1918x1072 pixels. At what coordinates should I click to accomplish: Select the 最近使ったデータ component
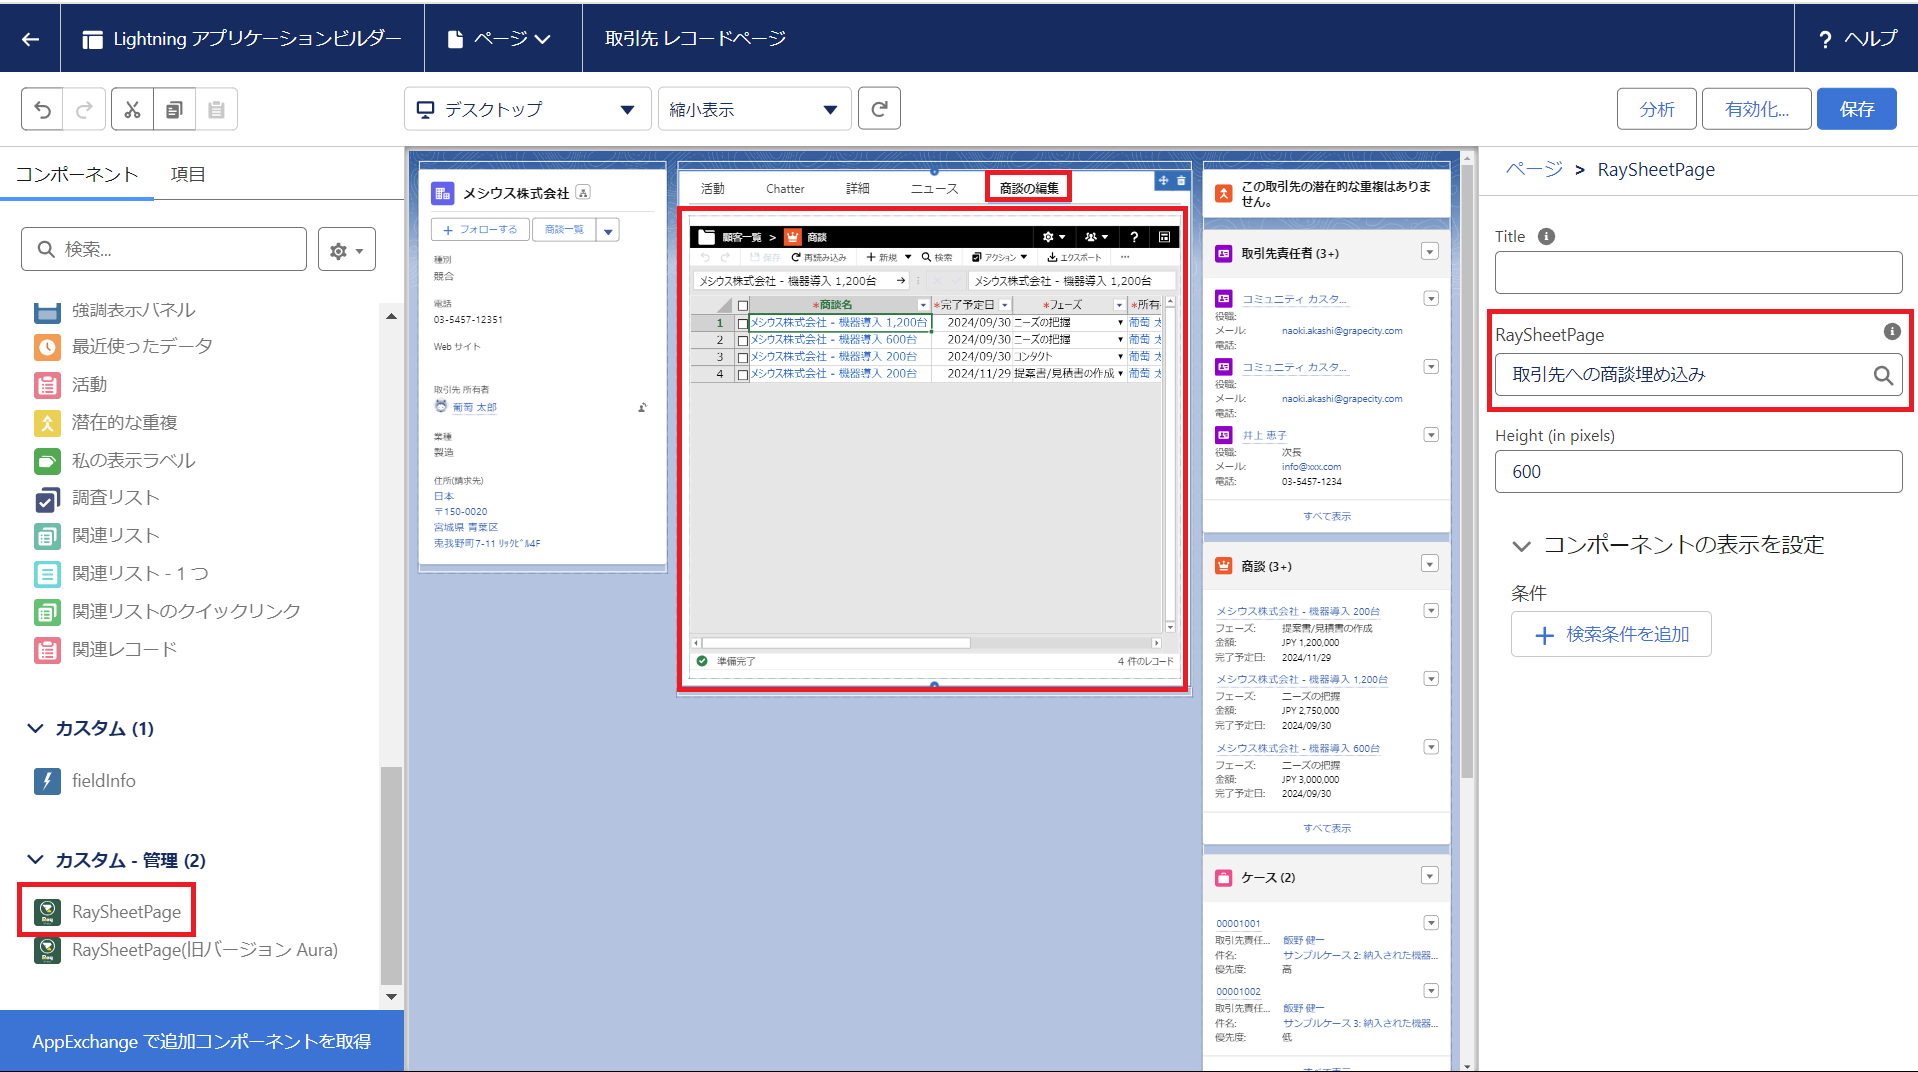click(x=123, y=346)
